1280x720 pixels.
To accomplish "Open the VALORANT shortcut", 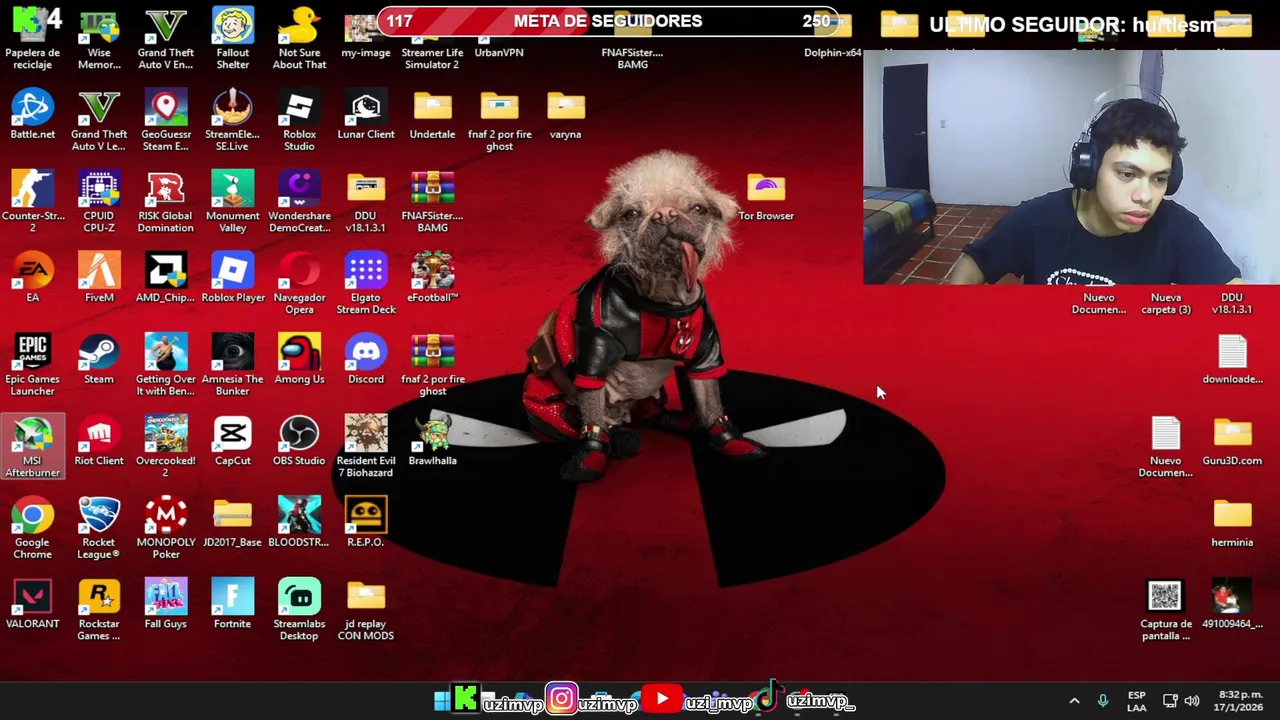I will coord(32,604).
